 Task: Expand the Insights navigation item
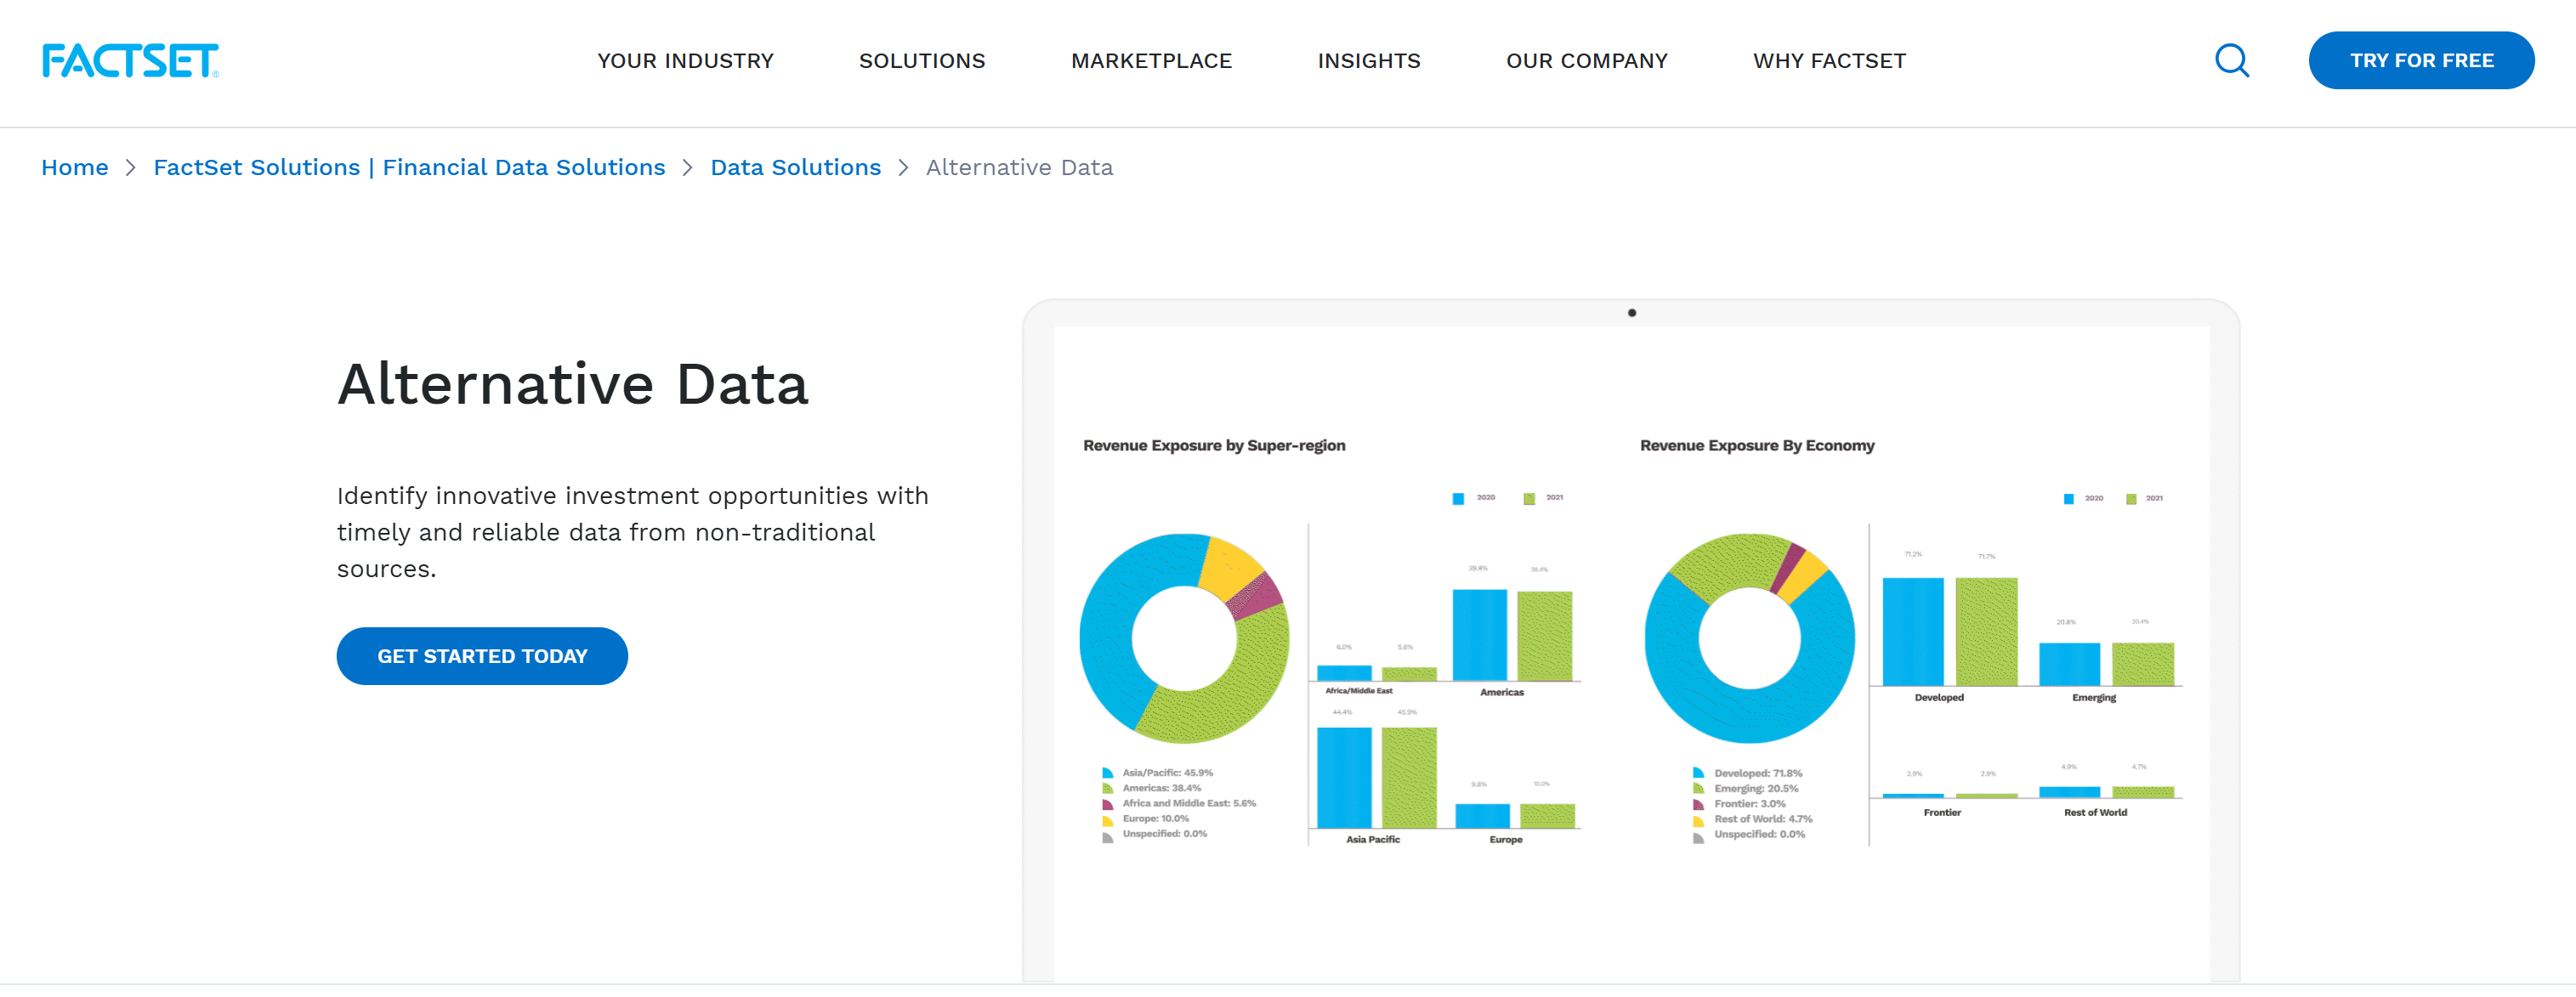(1368, 61)
